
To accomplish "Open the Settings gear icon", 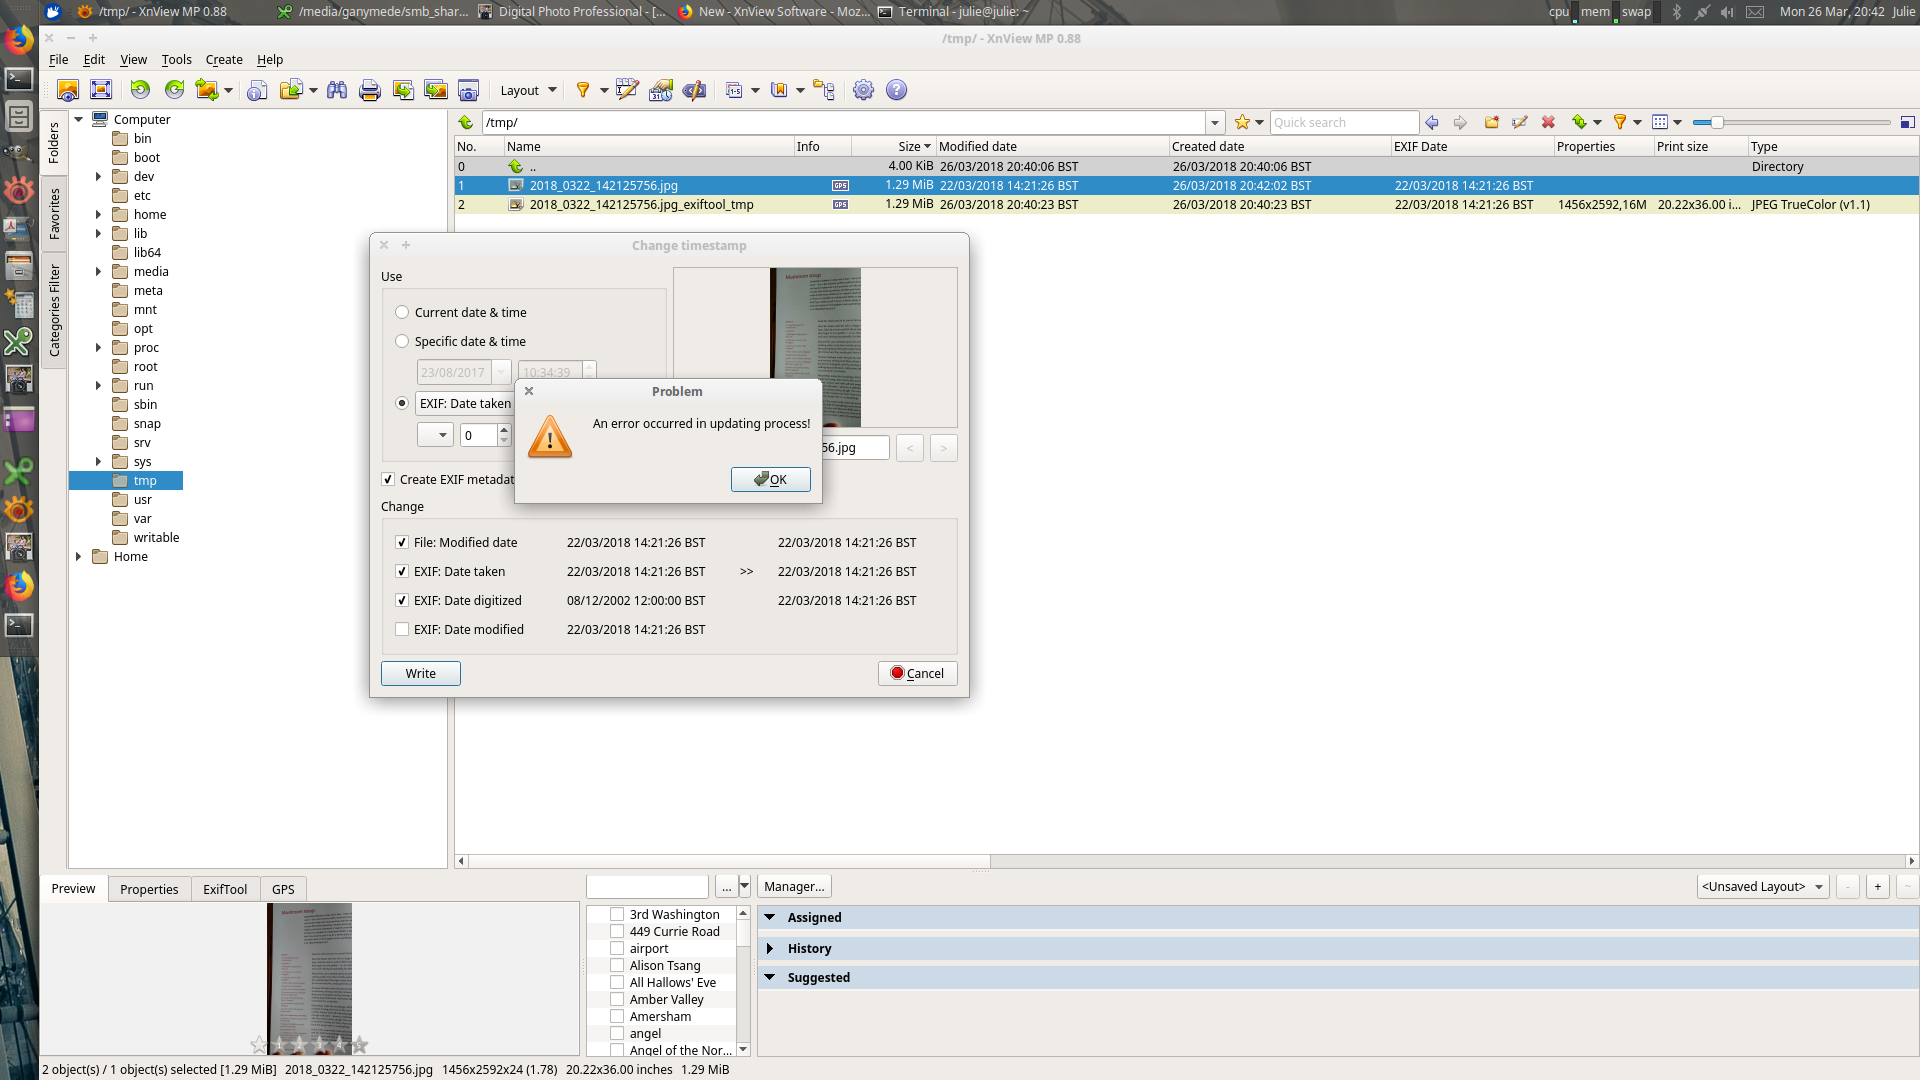I will tap(863, 90).
